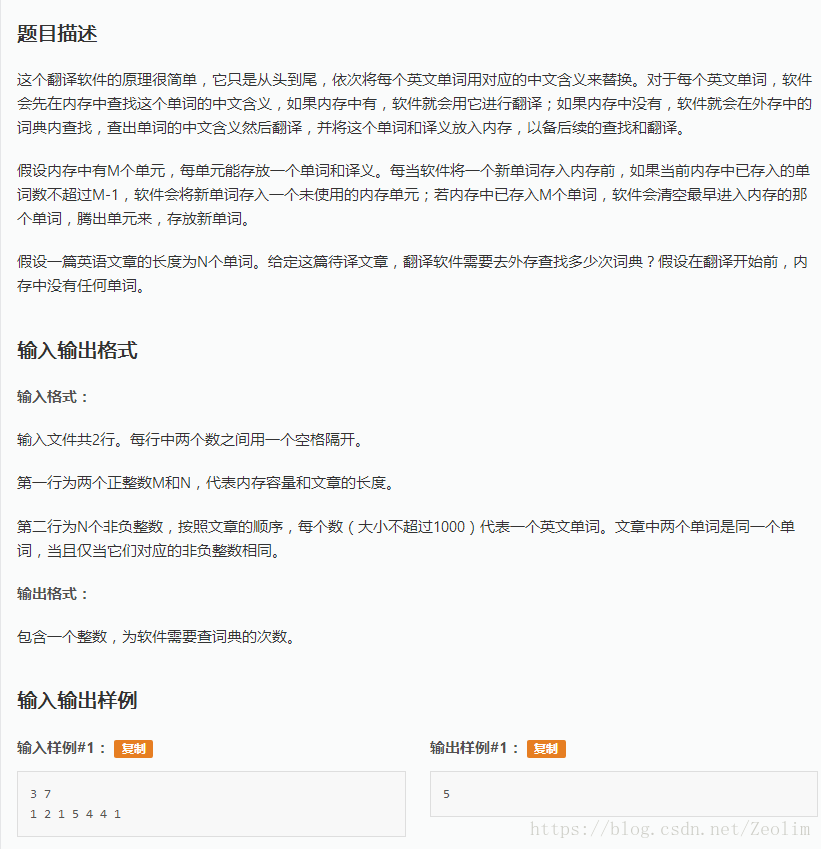The height and width of the screenshot is (849, 821).
Task: Select the 输入输出格式 heading
Action: tap(77, 350)
